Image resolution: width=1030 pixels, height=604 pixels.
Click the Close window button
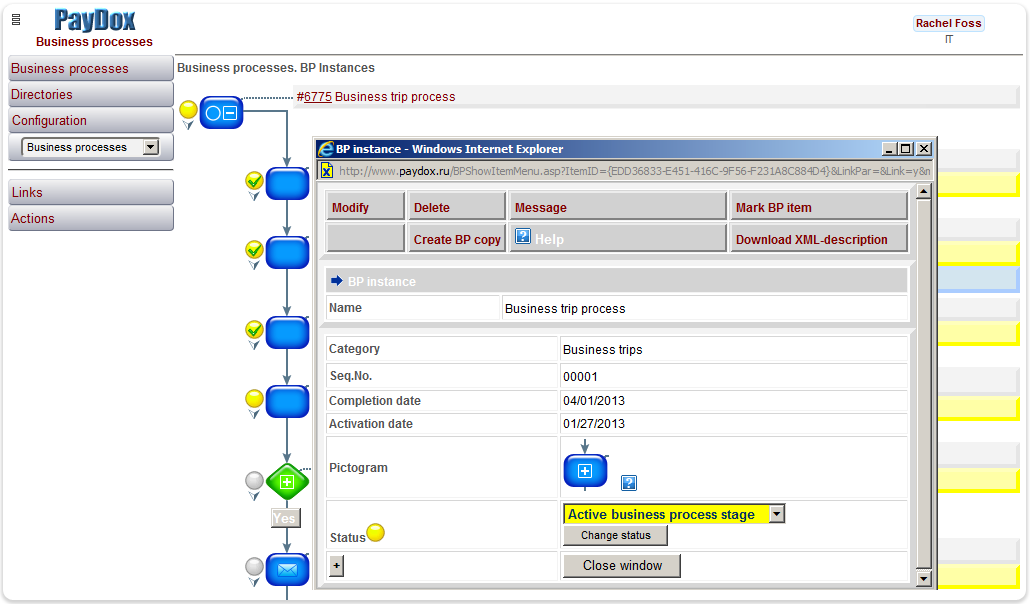coord(622,565)
